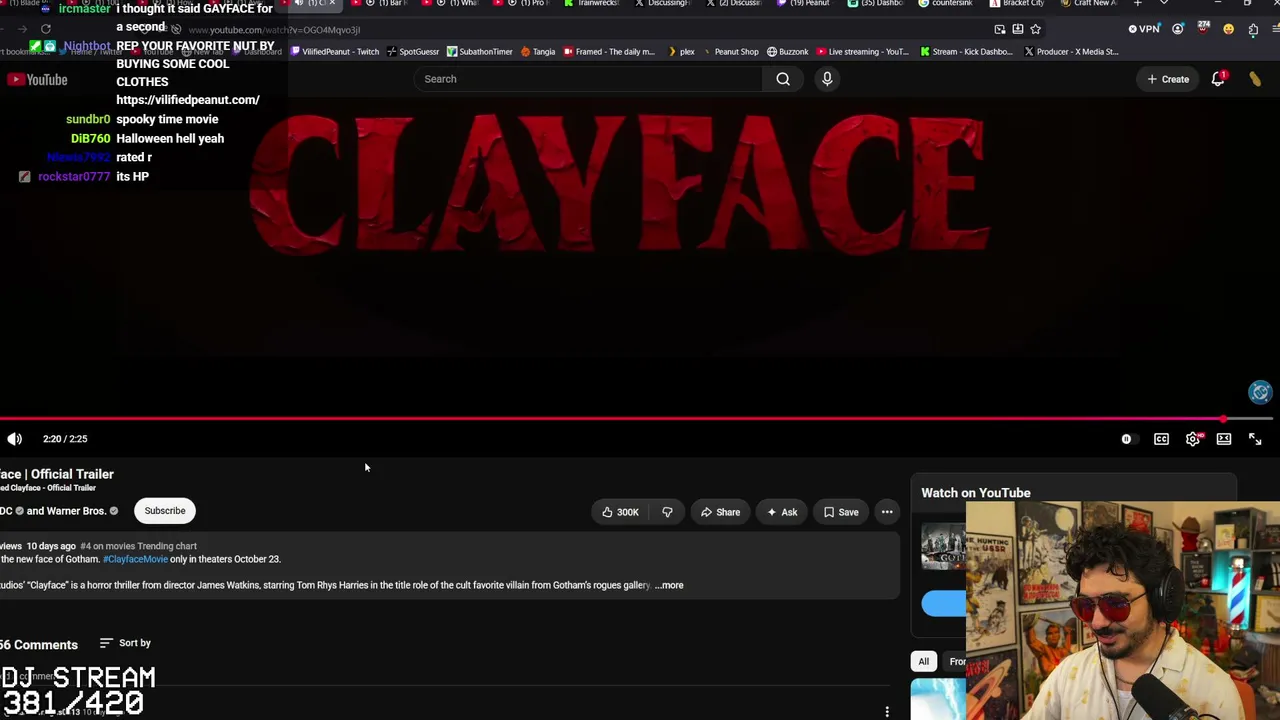Viewport: 1280px width, 720px height.
Task: Dislike the video with the thumbs-down
Action: coord(667,512)
